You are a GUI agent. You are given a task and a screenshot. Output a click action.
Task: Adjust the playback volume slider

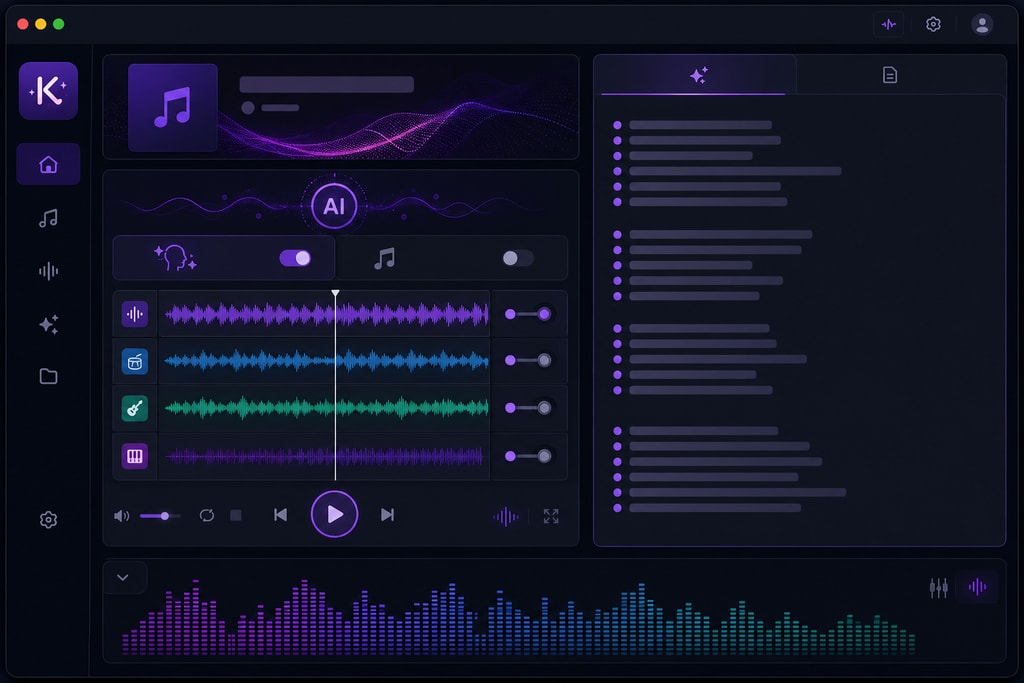coord(160,516)
